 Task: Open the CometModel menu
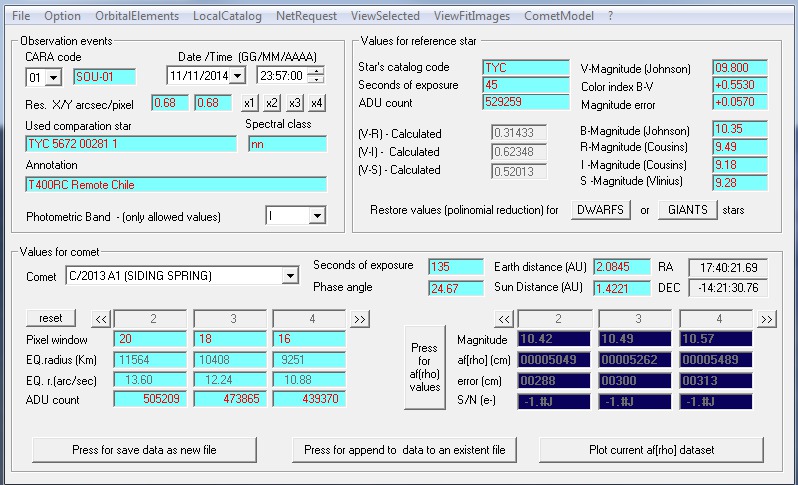(x=559, y=16)
